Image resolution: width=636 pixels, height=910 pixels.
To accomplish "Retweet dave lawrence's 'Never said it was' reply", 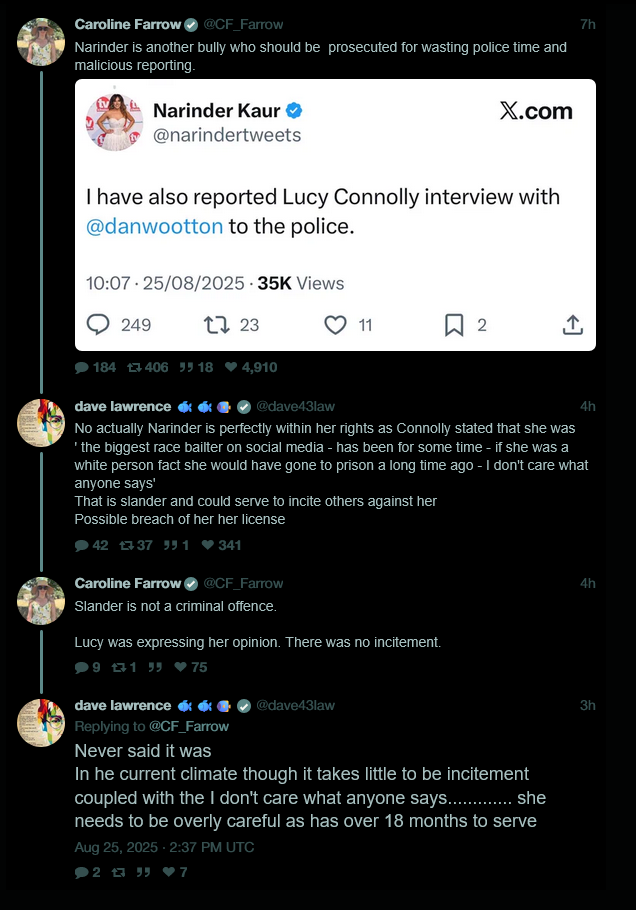I will [118, 872].
